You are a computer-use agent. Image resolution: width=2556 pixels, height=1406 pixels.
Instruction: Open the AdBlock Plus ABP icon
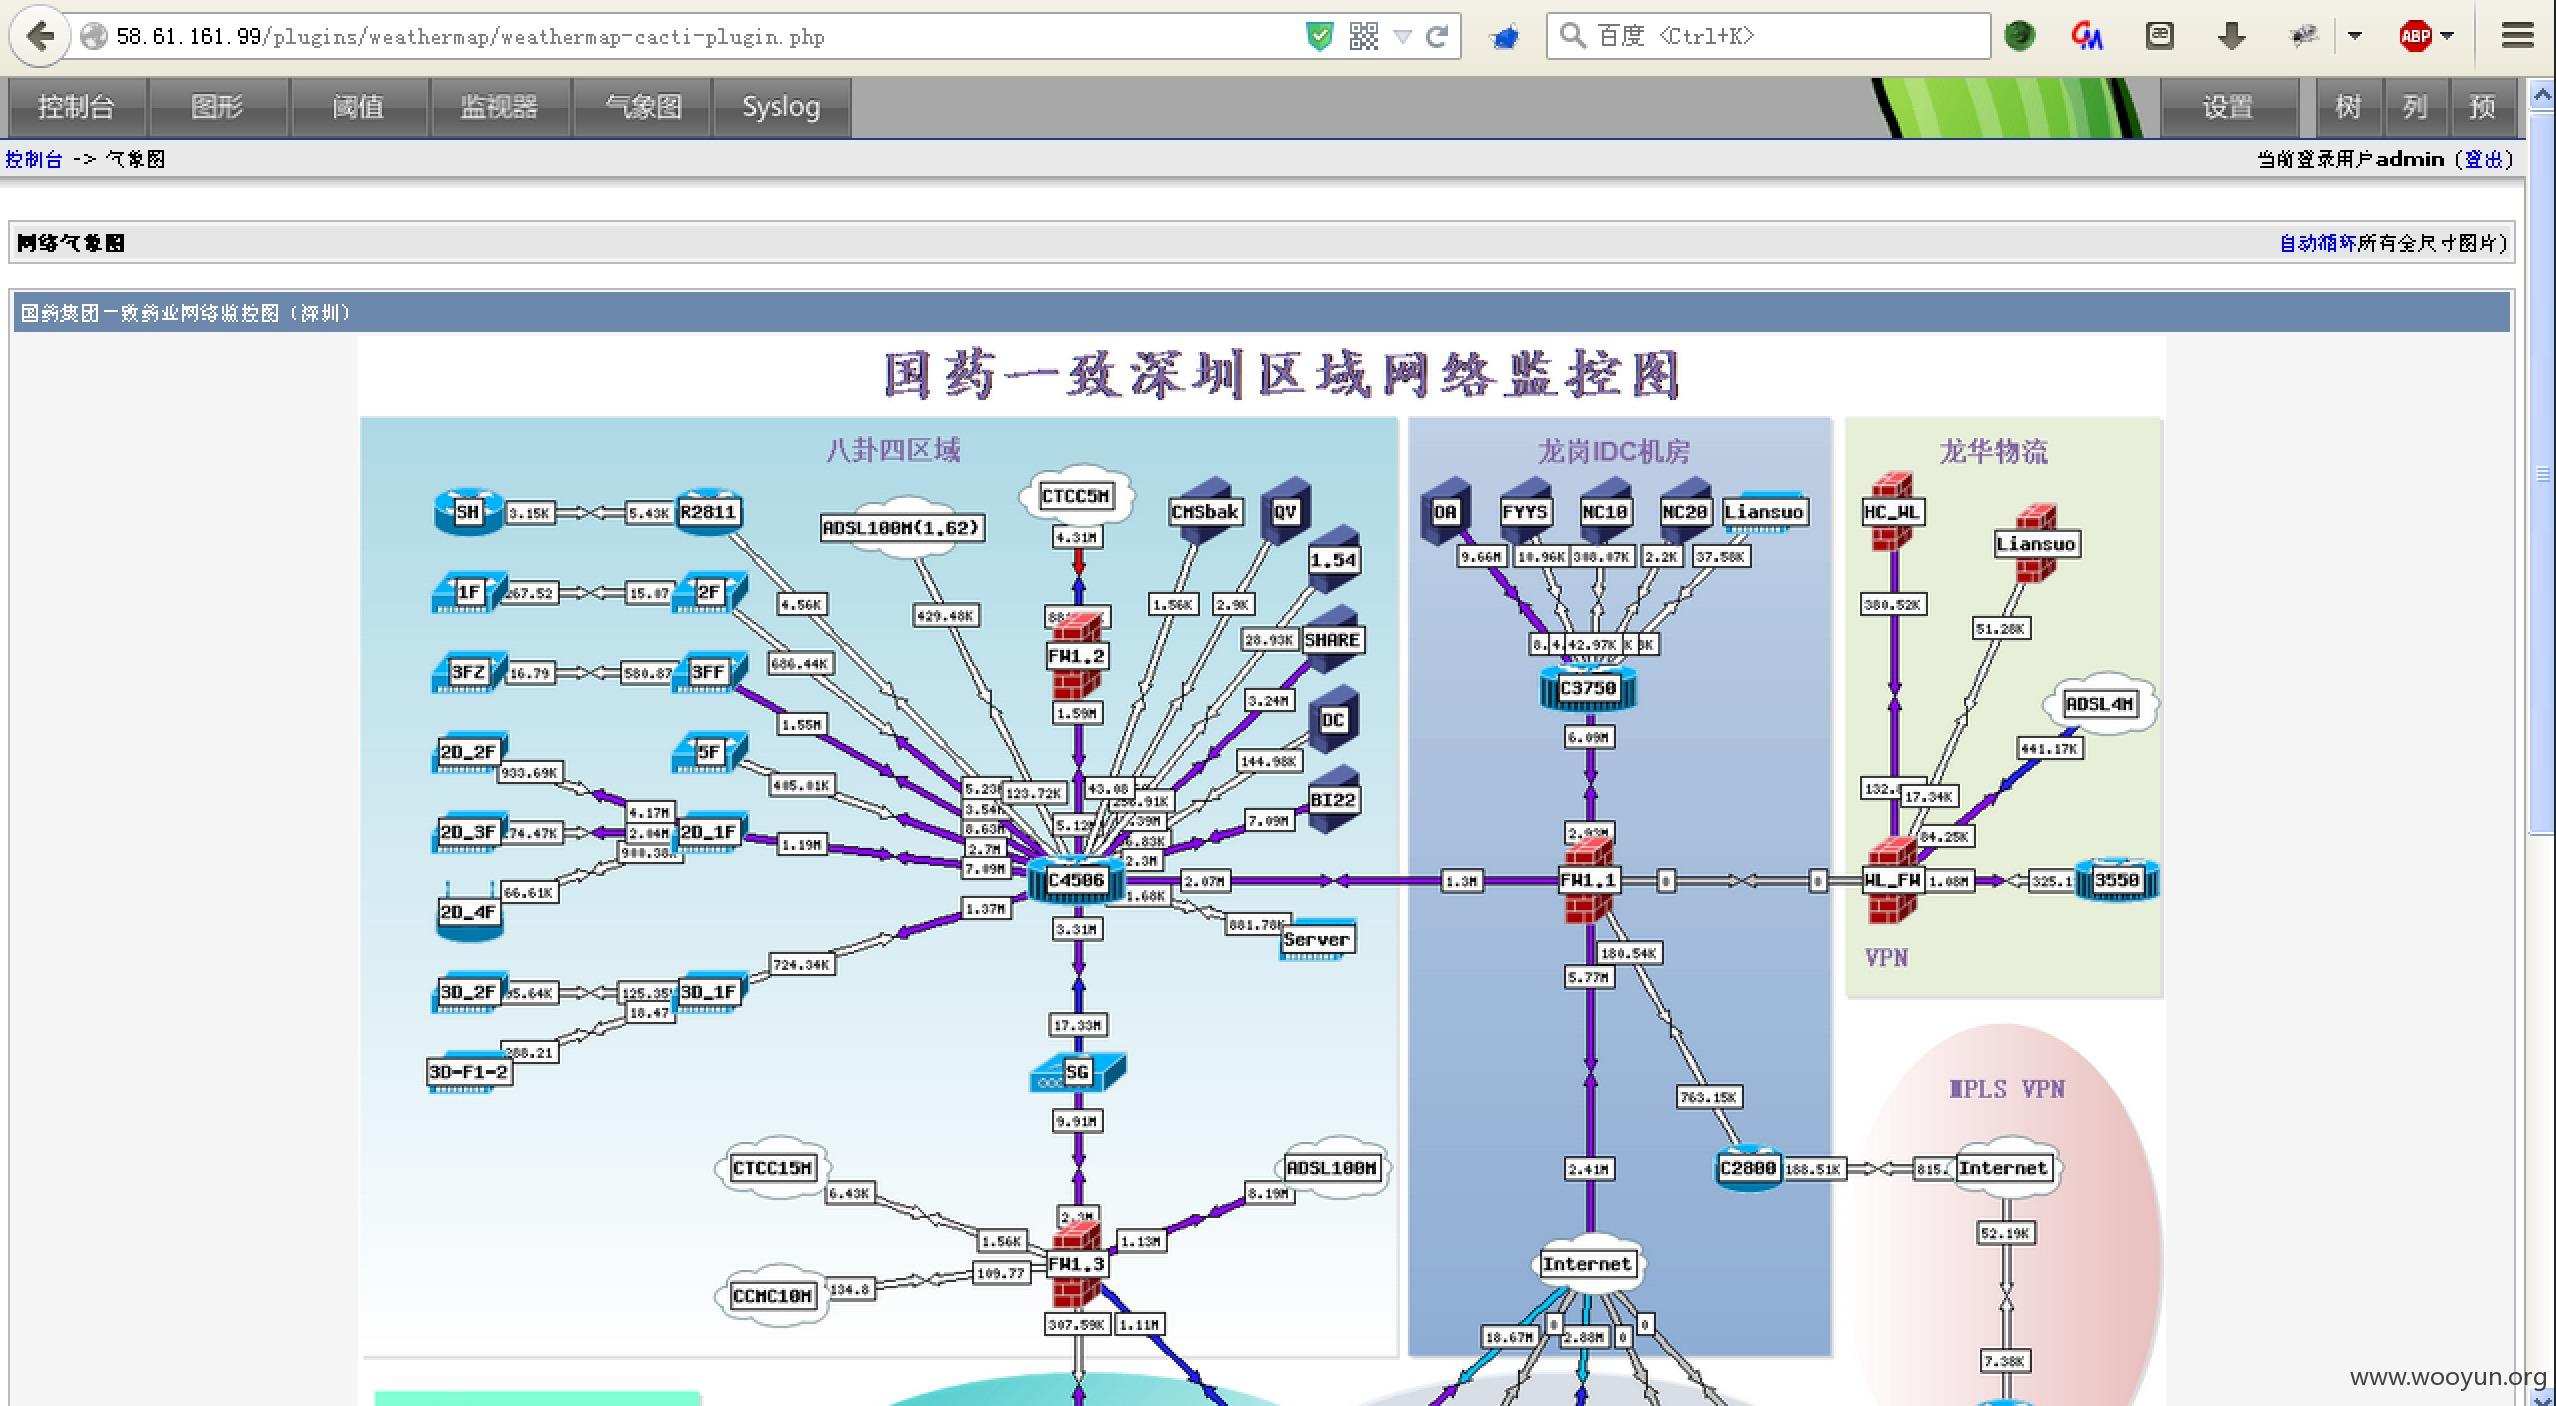(x=2415, y=37)
